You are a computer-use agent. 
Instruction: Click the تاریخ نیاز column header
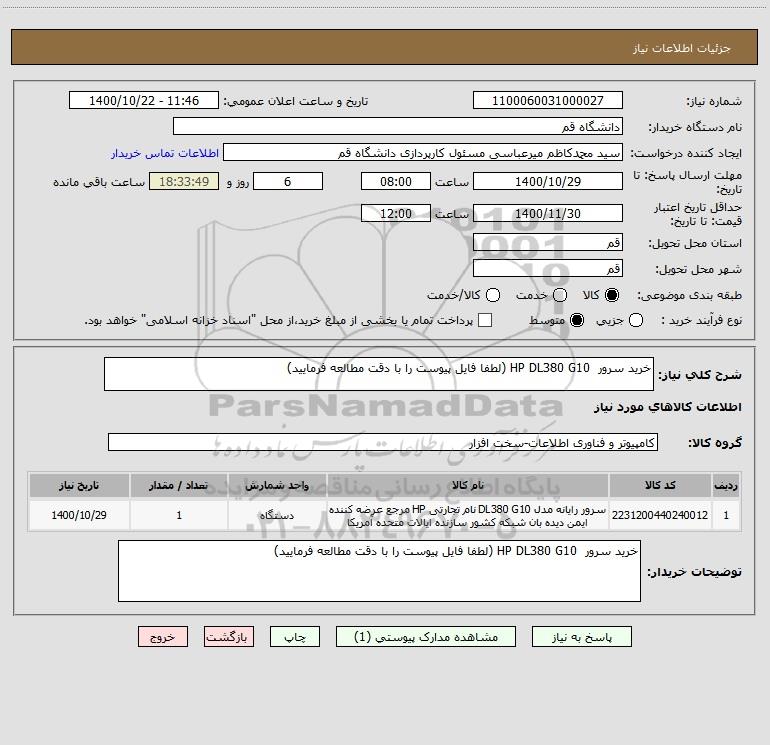click(79, 485)
